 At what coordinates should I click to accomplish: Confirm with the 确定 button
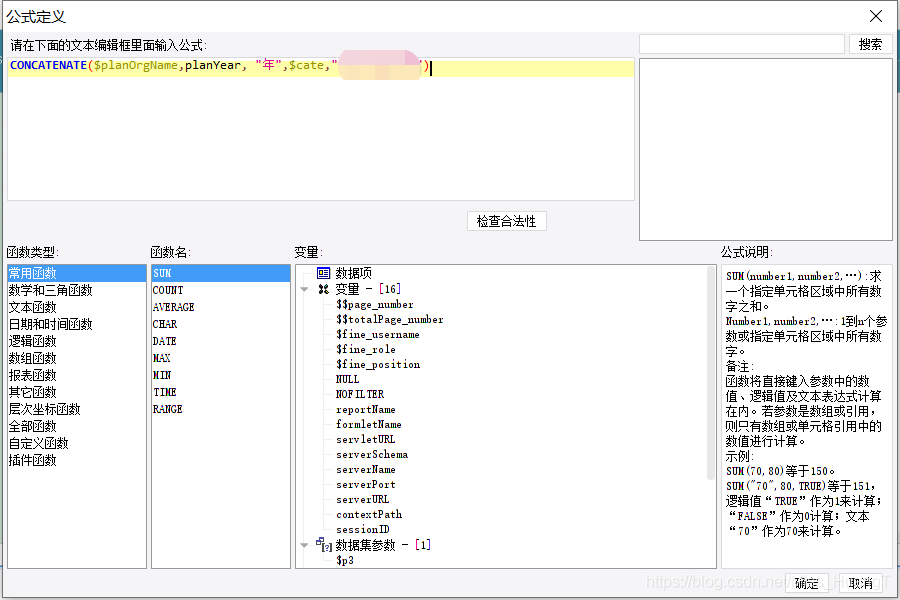tap(806, 583)
